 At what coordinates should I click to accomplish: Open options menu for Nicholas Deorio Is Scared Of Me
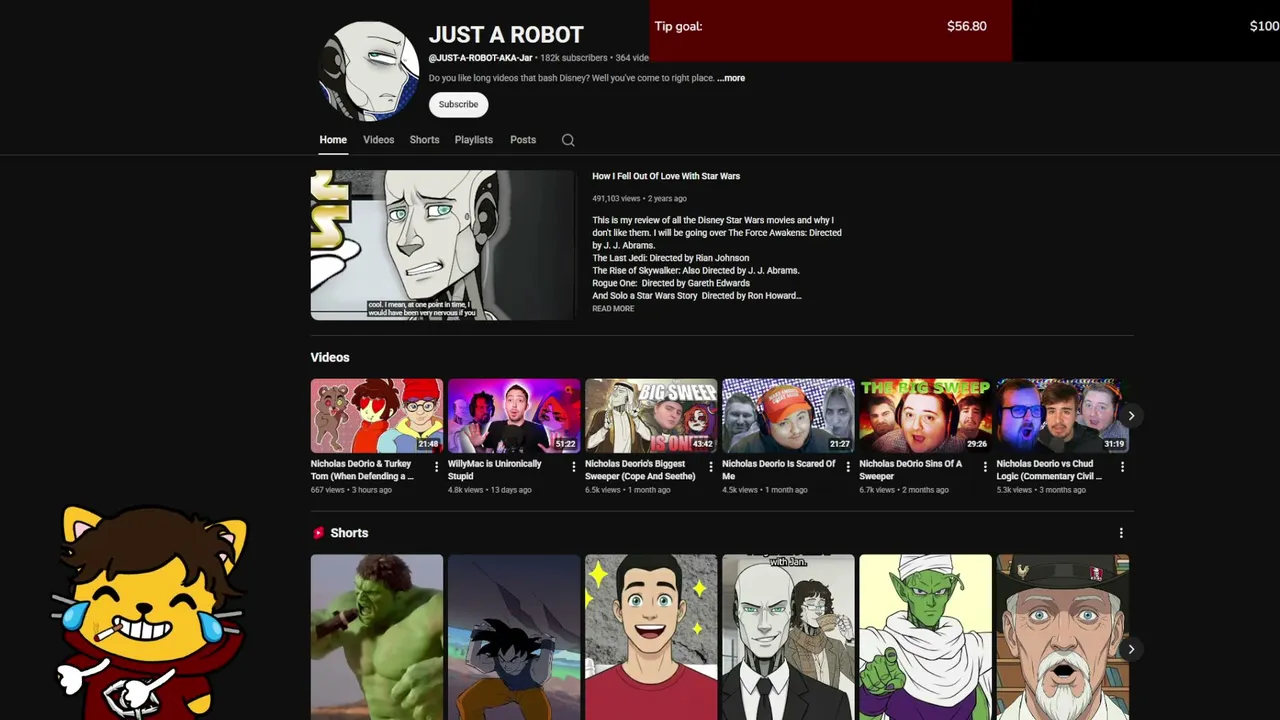(x=848, y=467)
